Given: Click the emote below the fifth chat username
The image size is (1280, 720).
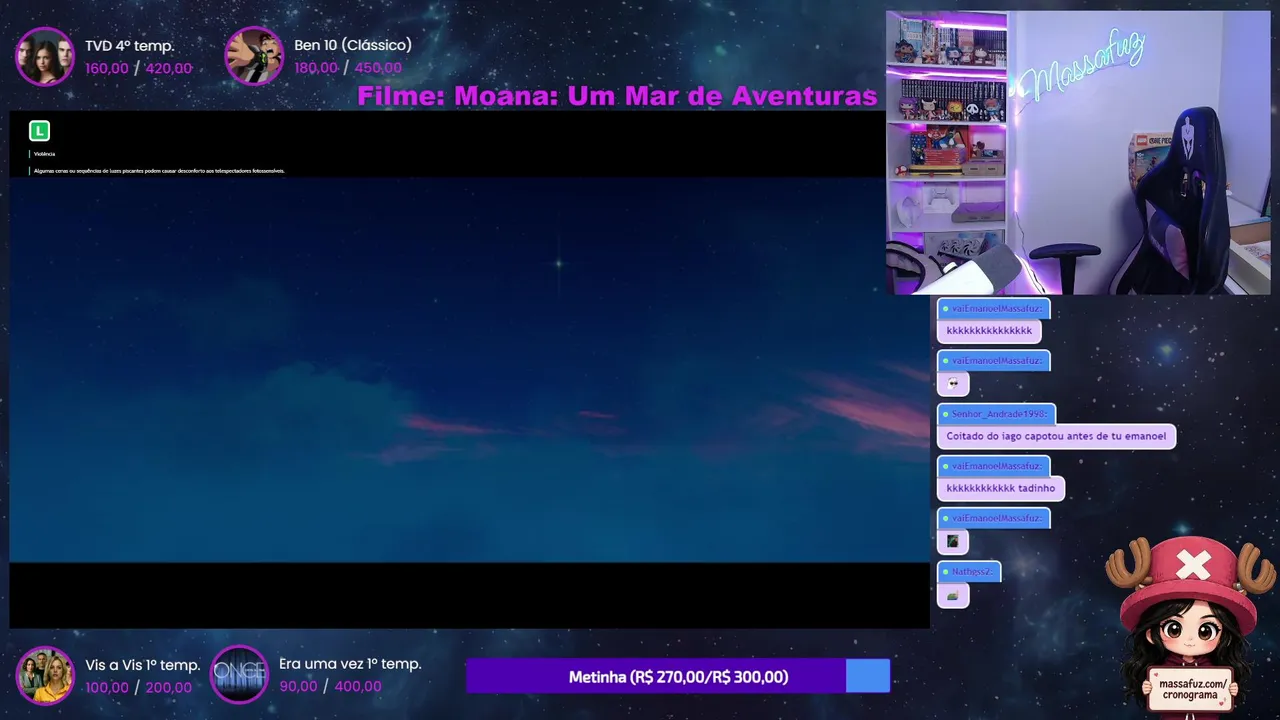Looking at the screenshot, I should click(953, 541).
